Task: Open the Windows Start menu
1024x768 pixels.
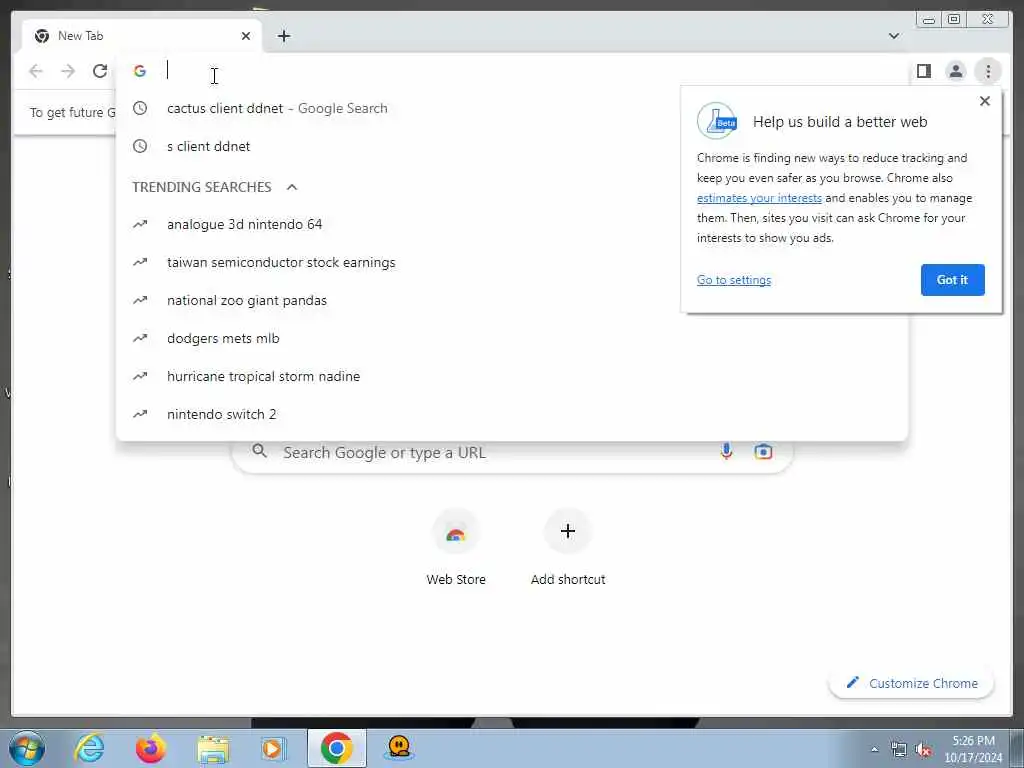Action: (x=26, y=748)
